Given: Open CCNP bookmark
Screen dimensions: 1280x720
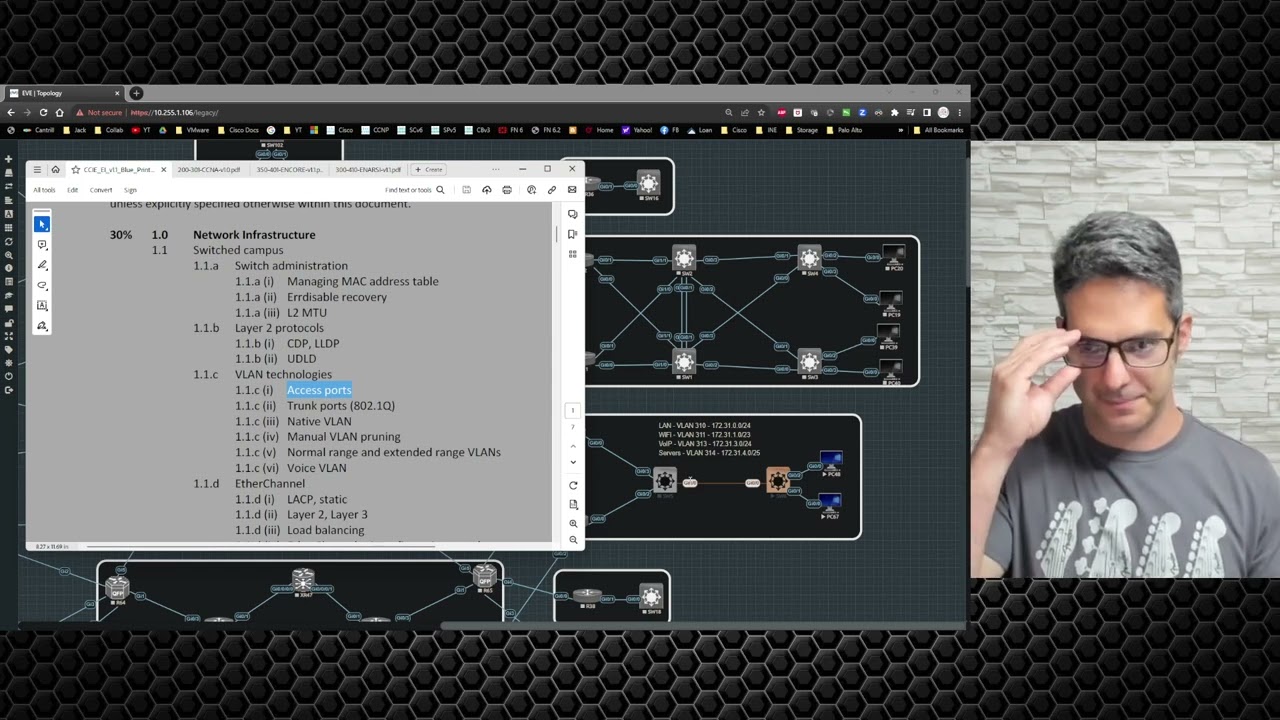Looking at the screenshot, I should pyautogui.click(x=375, y=130).
